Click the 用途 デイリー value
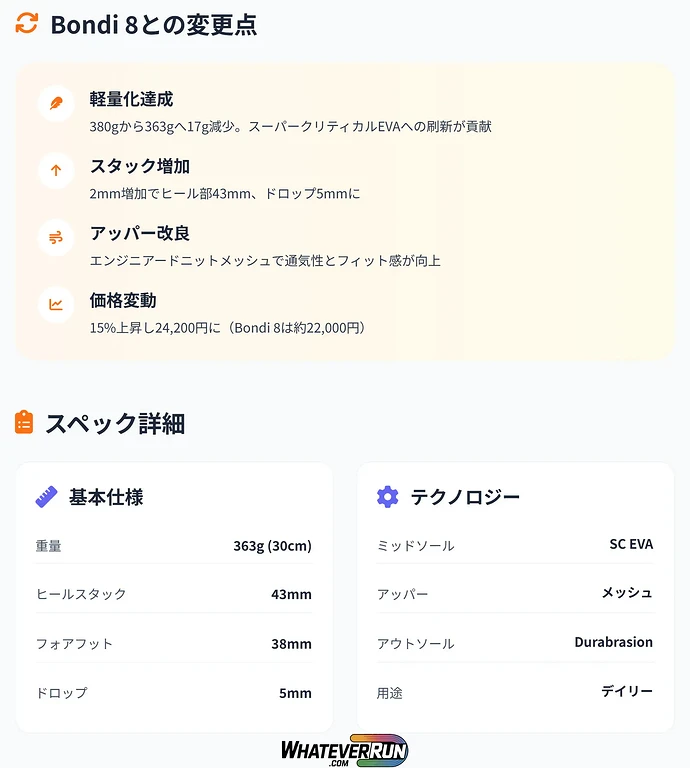 [x=627, y=691]
